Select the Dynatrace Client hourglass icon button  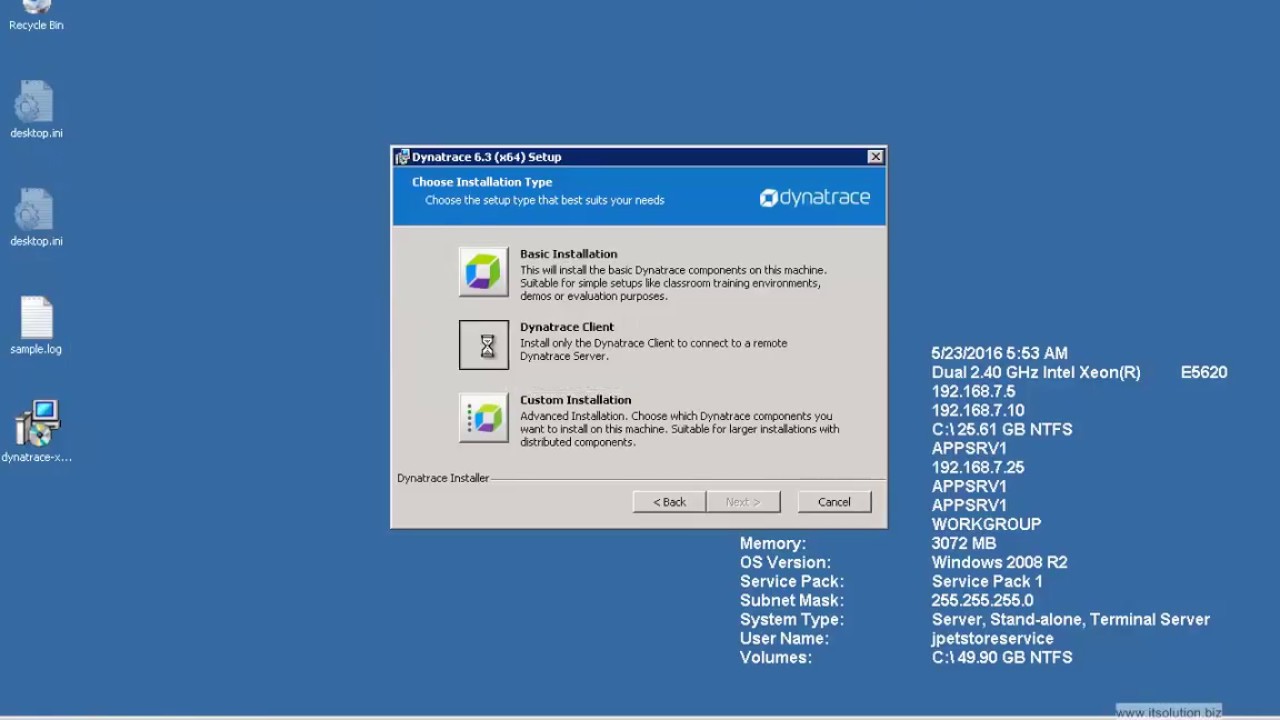pos(484,345)
